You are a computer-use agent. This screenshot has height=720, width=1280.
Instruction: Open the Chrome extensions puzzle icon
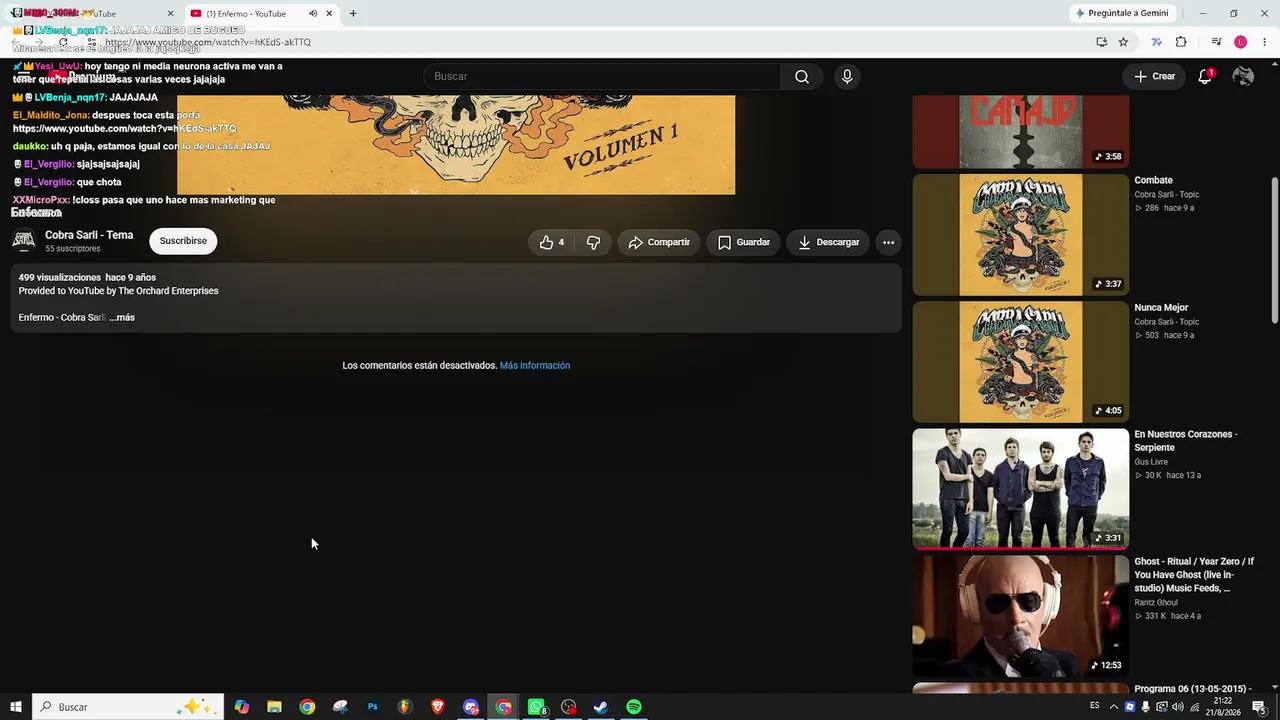(x=1181, y=42)
